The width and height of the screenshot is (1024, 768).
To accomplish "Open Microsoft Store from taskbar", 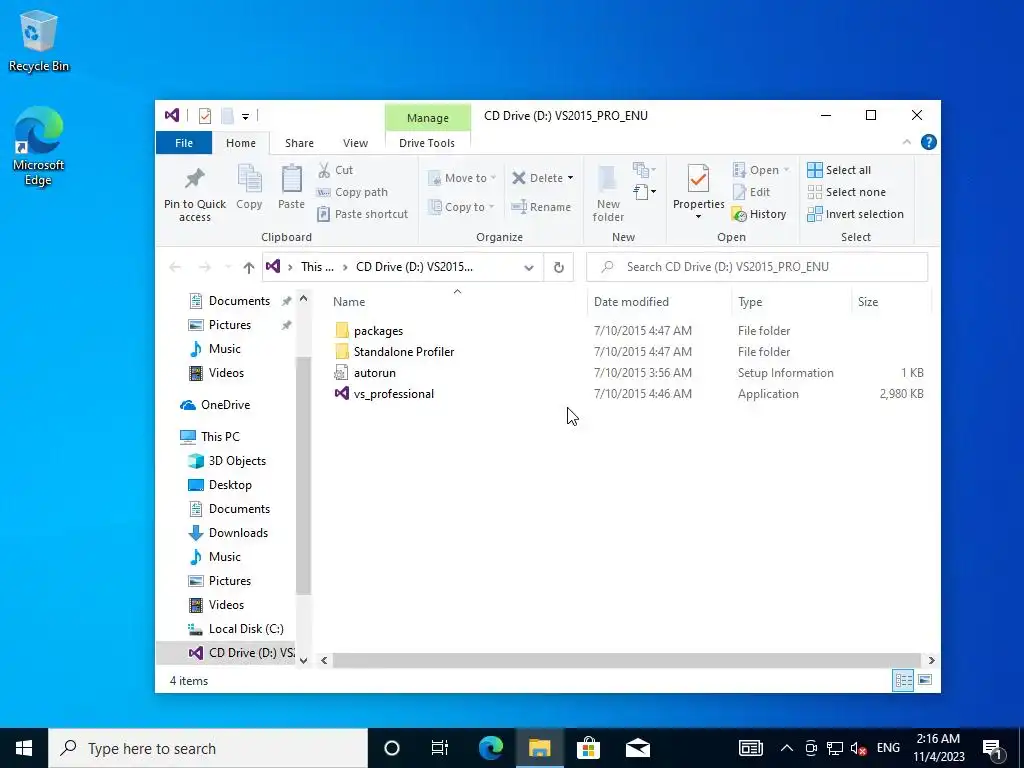I will [588, 748].
